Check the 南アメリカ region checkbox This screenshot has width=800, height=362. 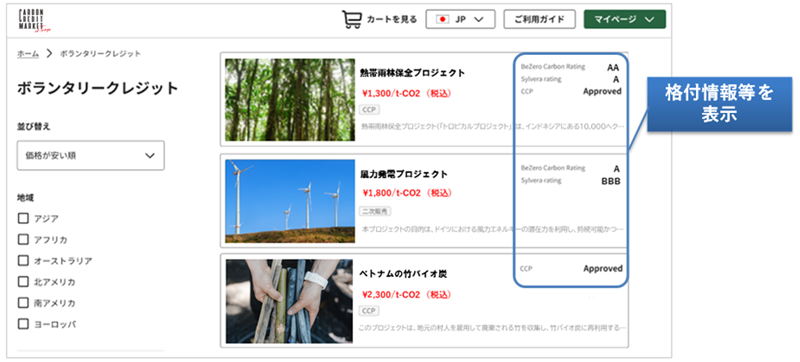click(23, 303)
